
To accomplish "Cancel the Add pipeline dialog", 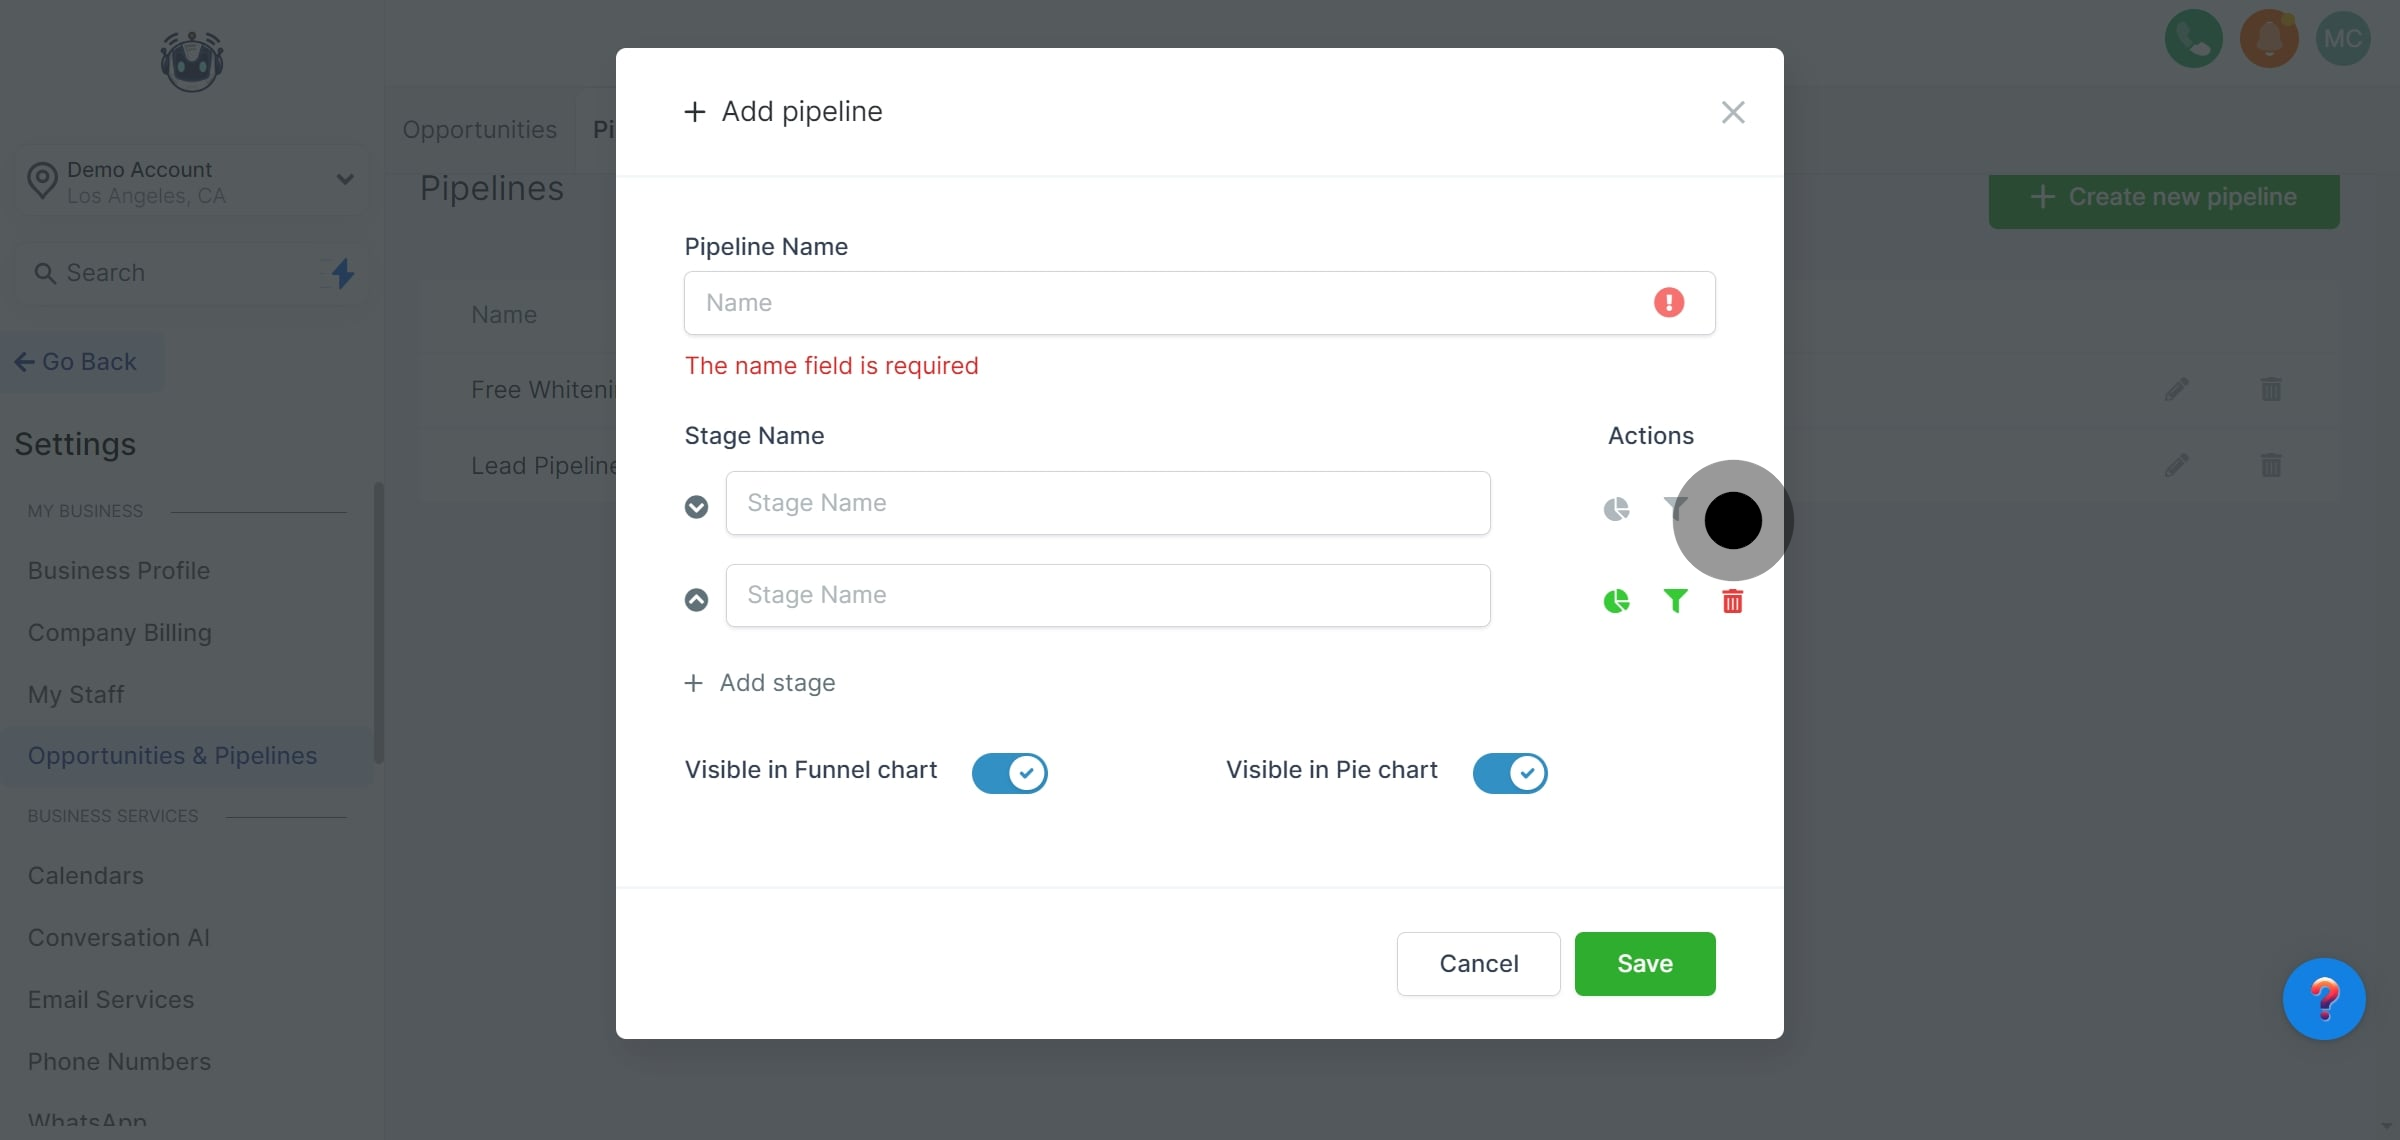I will coord(1478,964).
